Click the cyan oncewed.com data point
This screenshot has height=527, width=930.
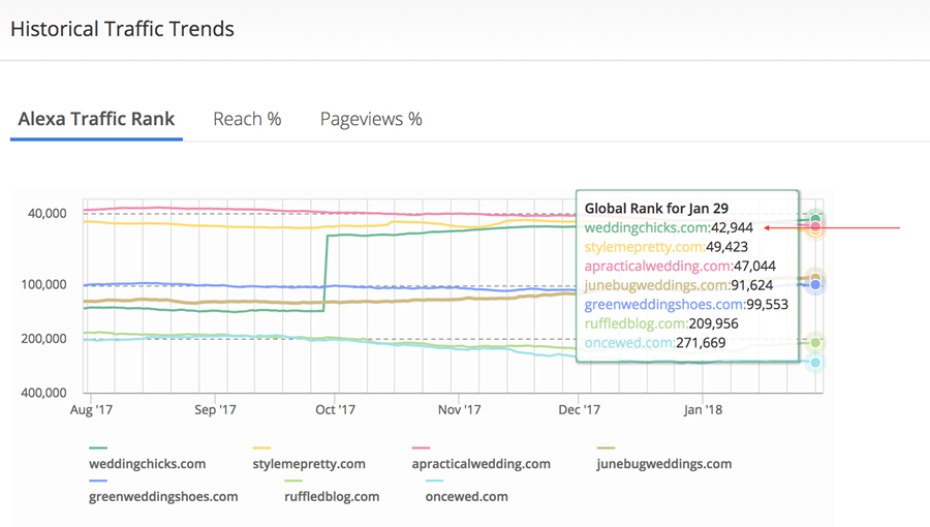click(816, 362)
